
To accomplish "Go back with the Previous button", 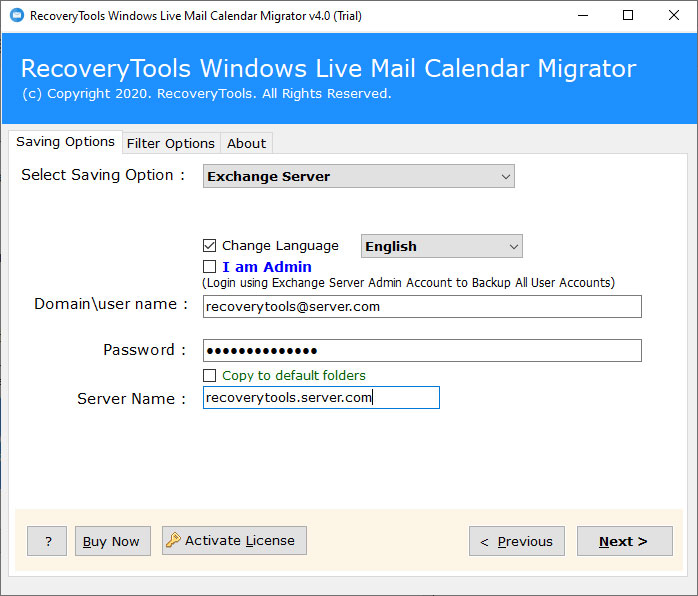I will click(517, 541).
